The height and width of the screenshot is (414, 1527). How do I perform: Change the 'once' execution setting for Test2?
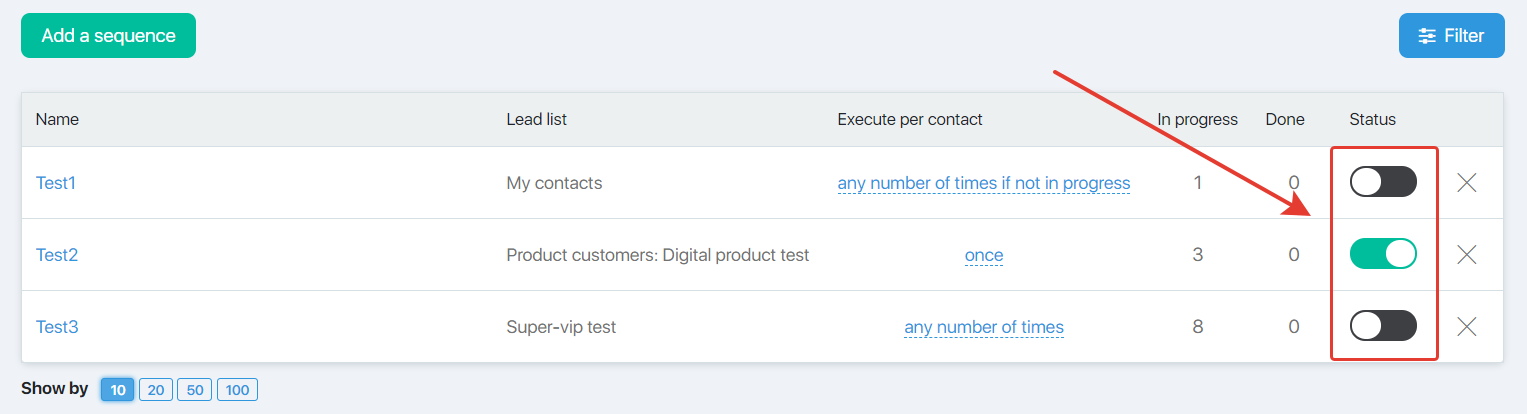tap(984, 255)
